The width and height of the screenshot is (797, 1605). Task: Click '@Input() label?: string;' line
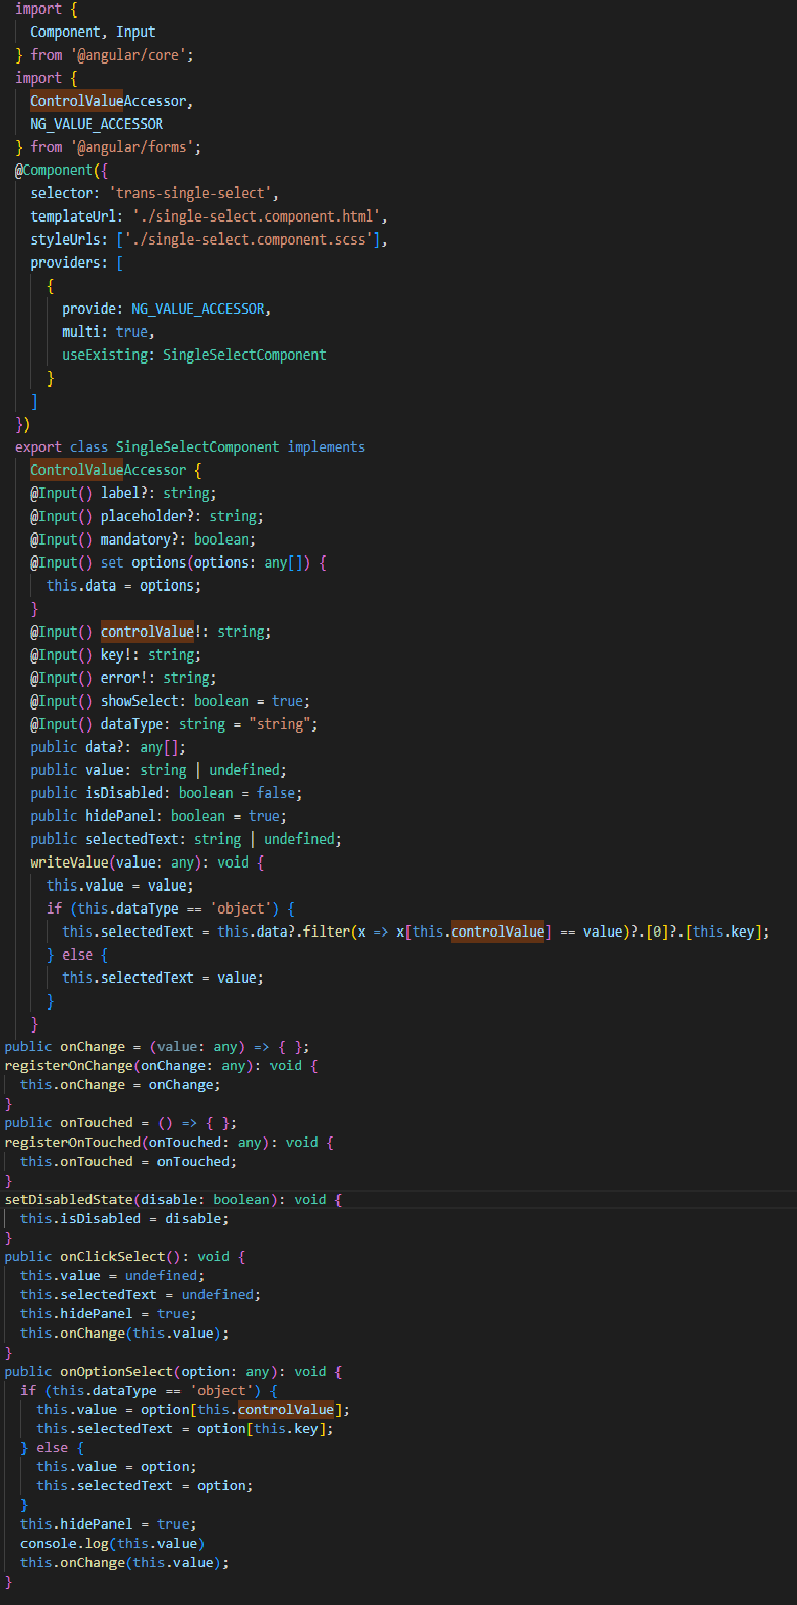click(x=123, y=493)
